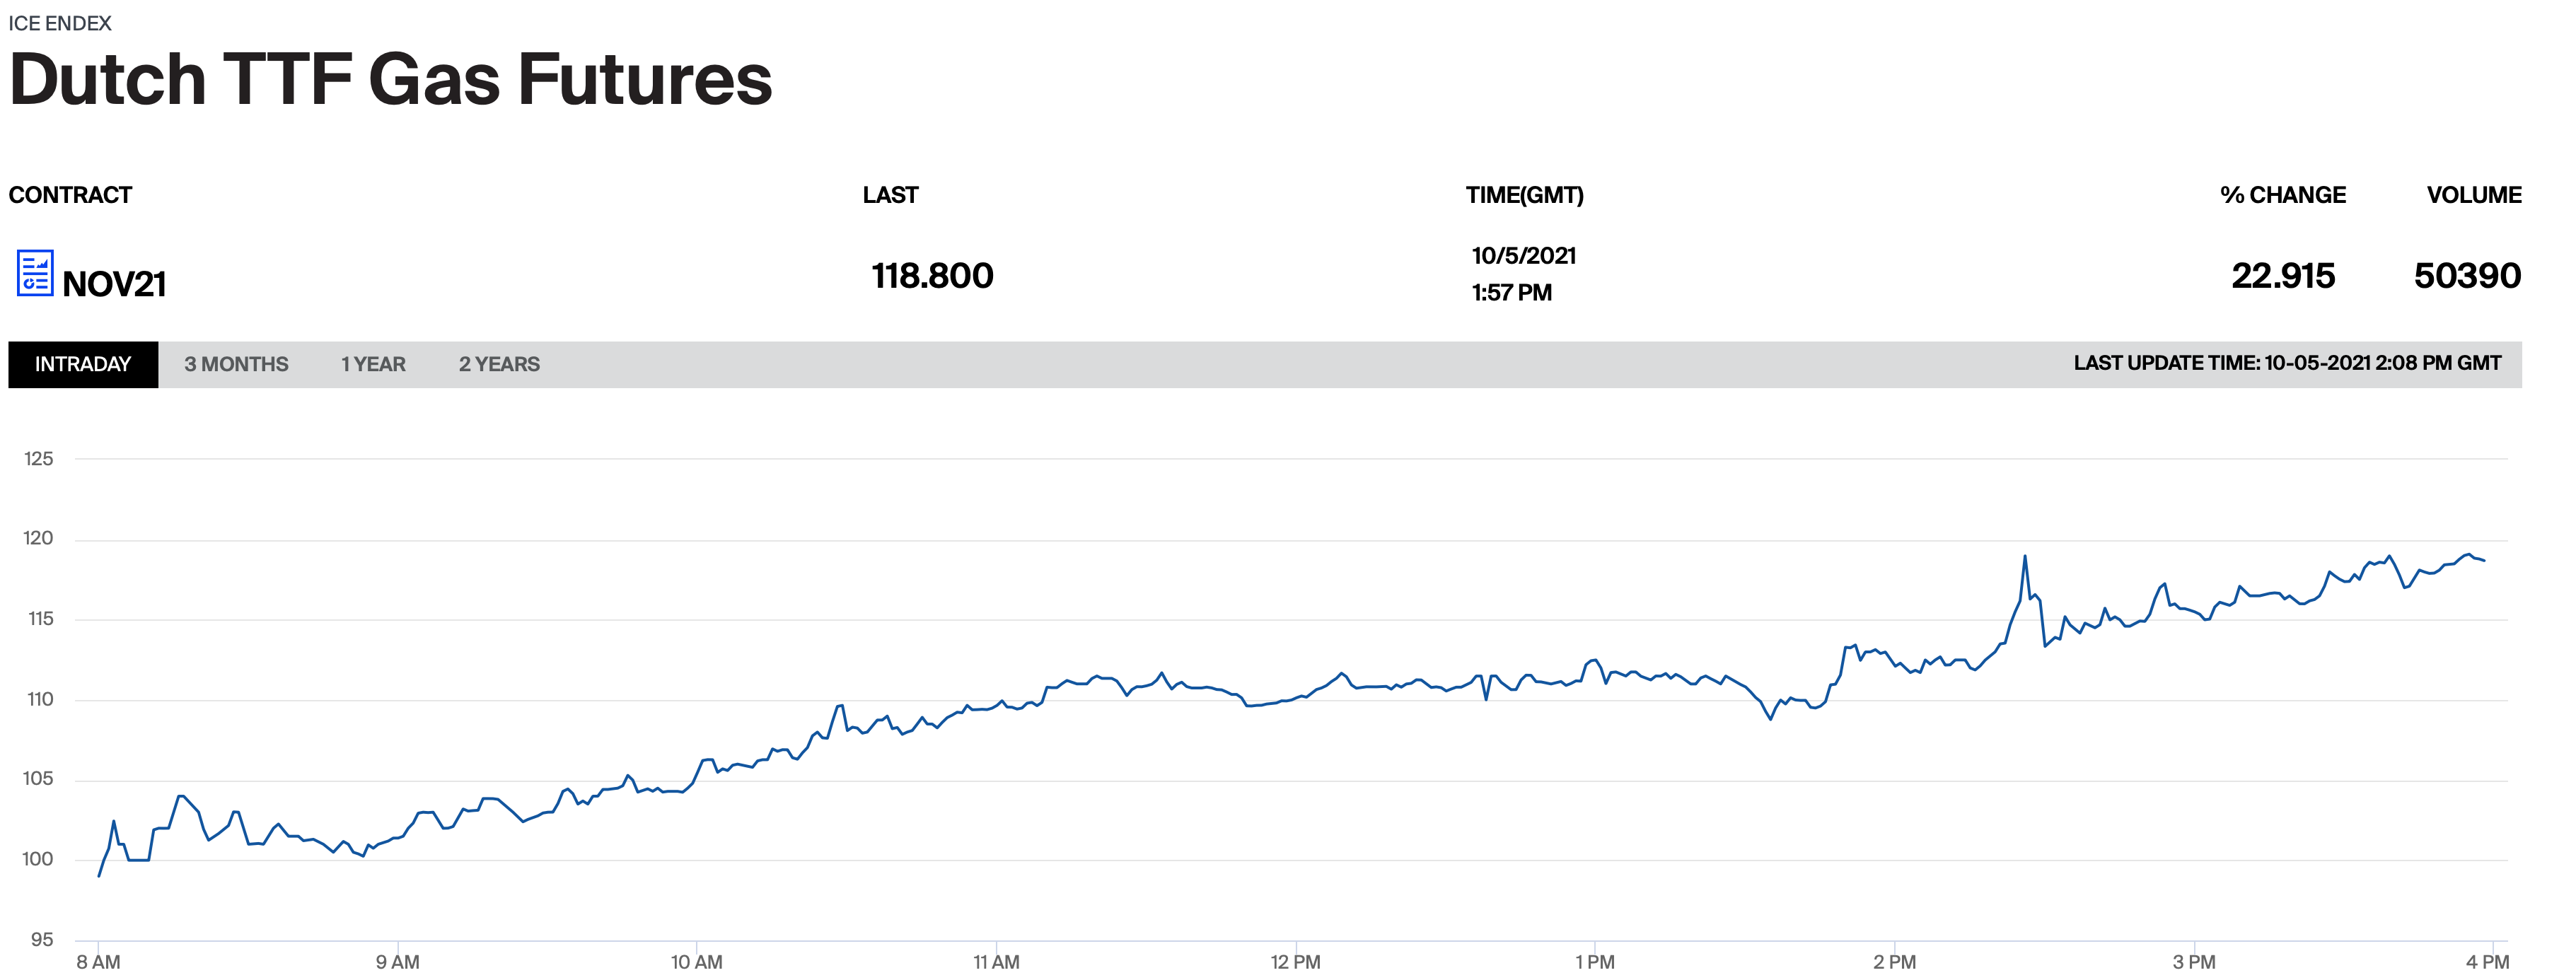Click the ICE ENDEX label
This screenshot has width=2576, height=980.
click(60, 23)
